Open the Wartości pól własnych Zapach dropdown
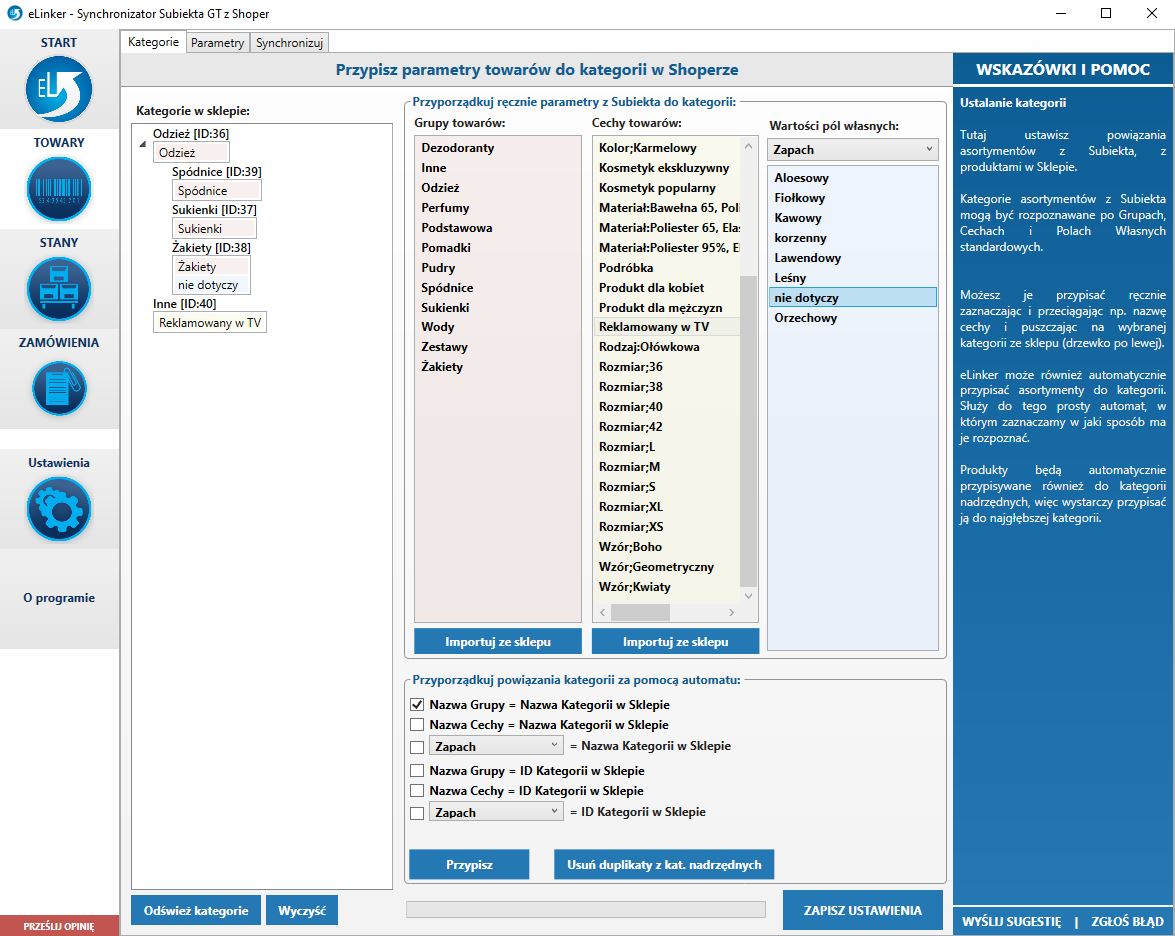The height and width of the screenshot is (936, 1175). coord(852,150)
